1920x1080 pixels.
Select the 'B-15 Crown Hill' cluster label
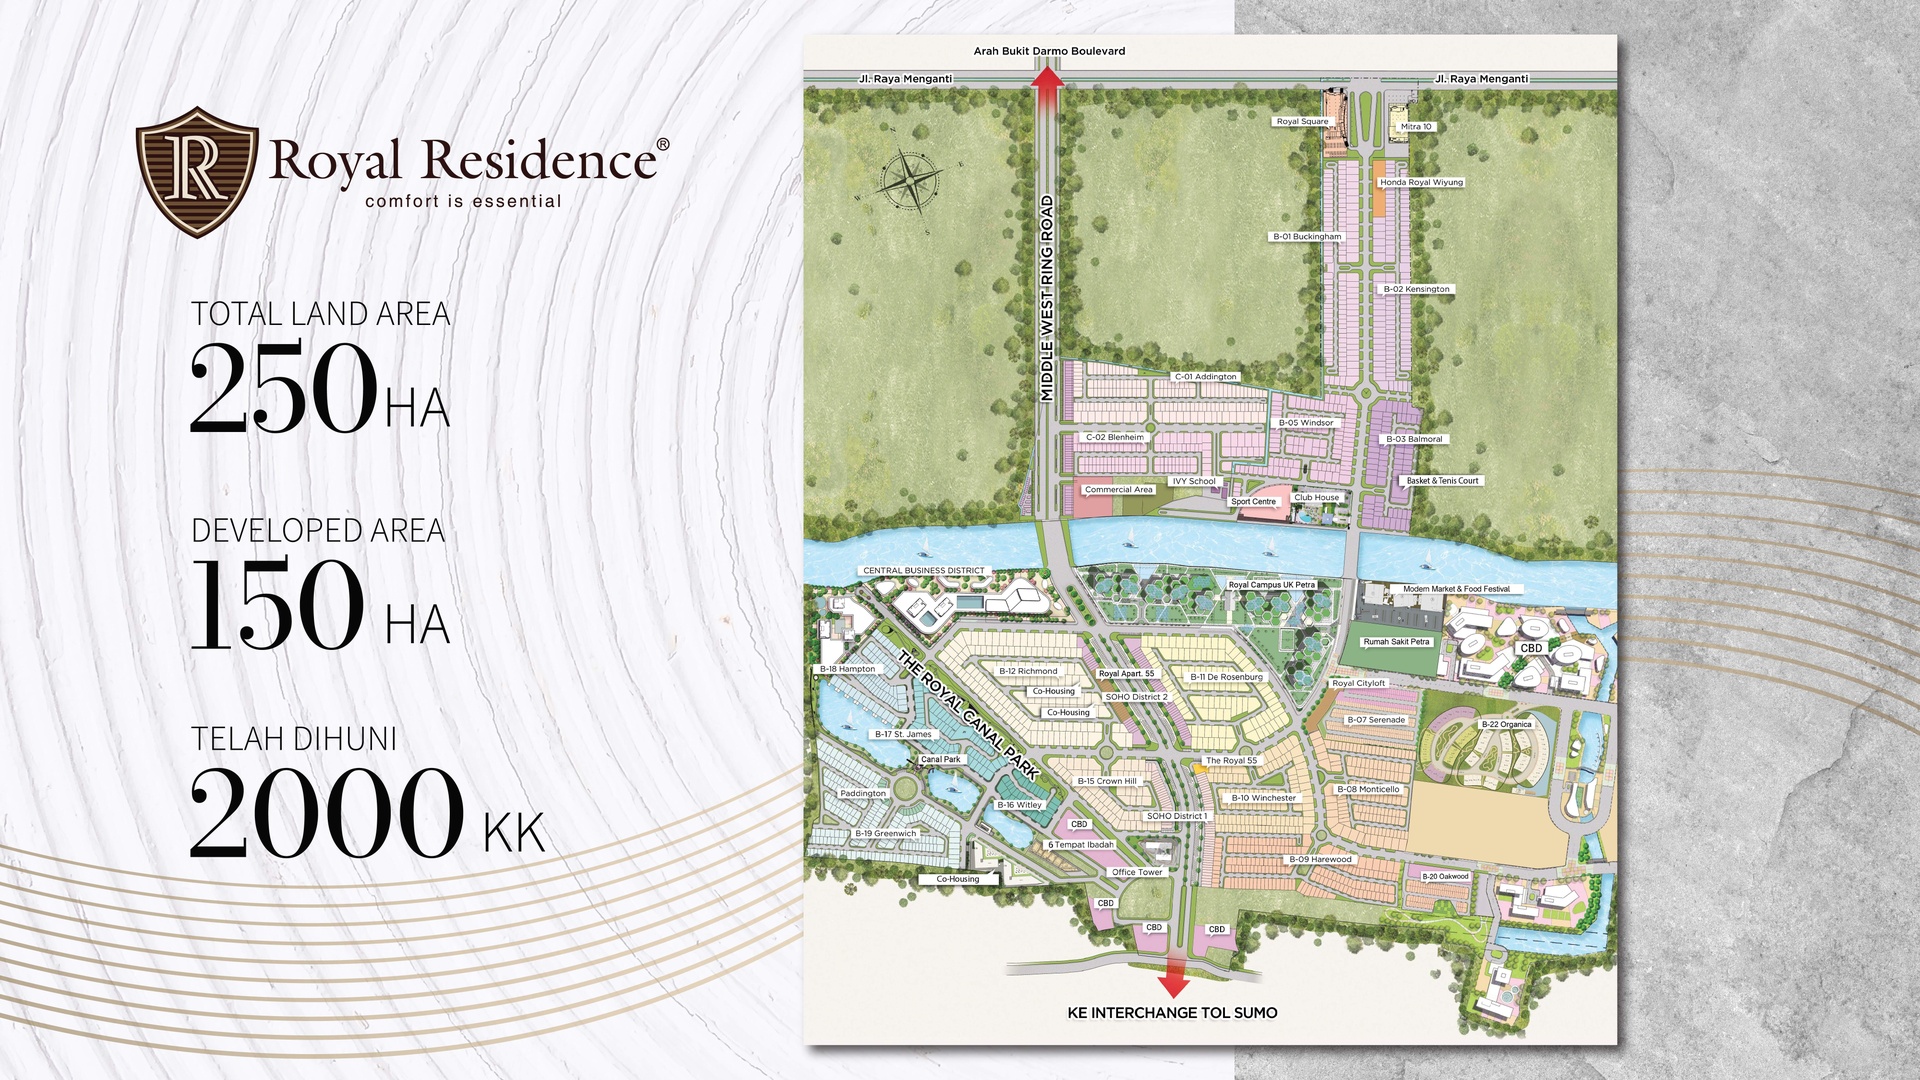coord(1106,781)
